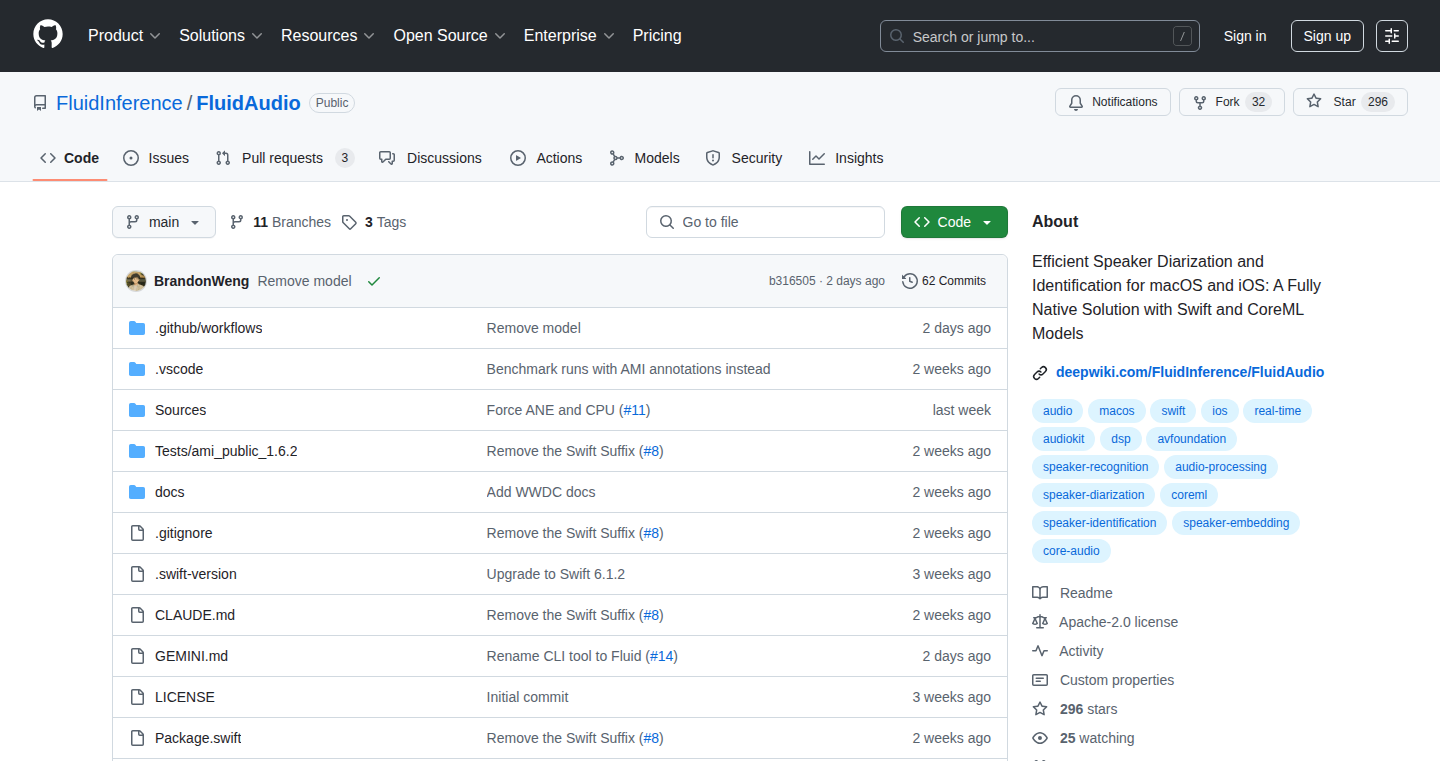Viewport: 1440px width, 761px height.
Task: Show the commit status checkmark details
Action: click(x=374, y=281)
